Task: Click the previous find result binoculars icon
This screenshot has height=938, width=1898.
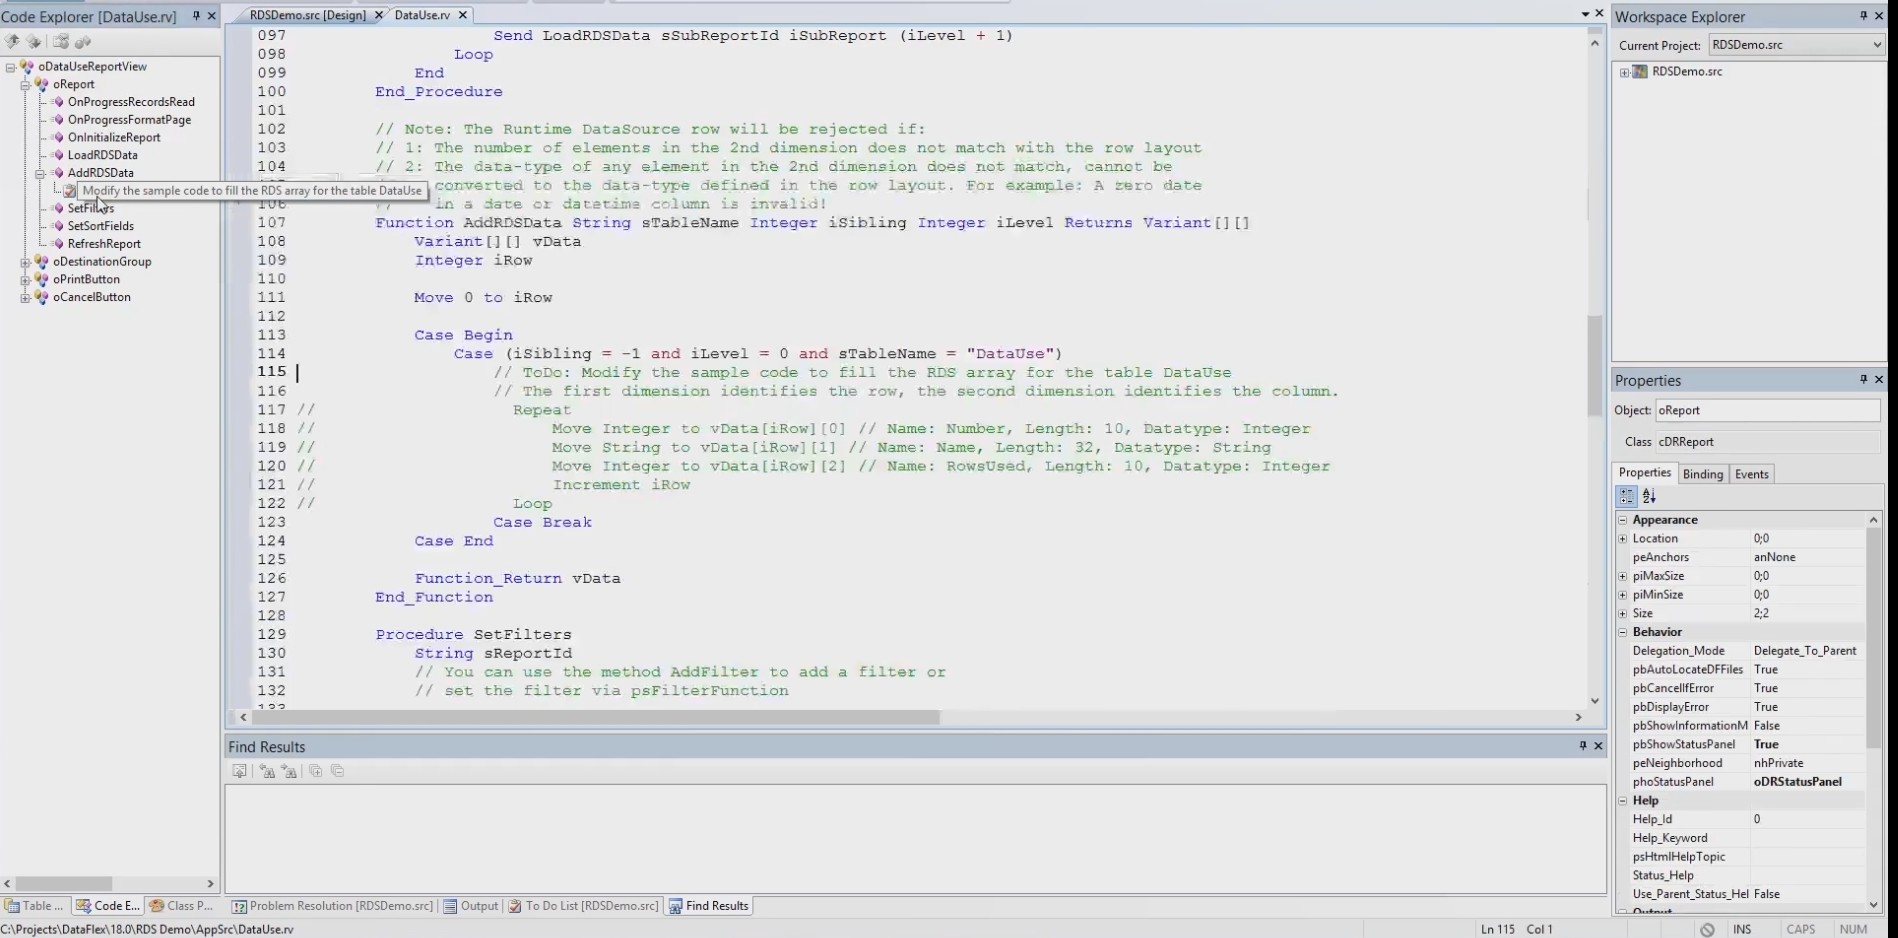Action: pos(267,771)
